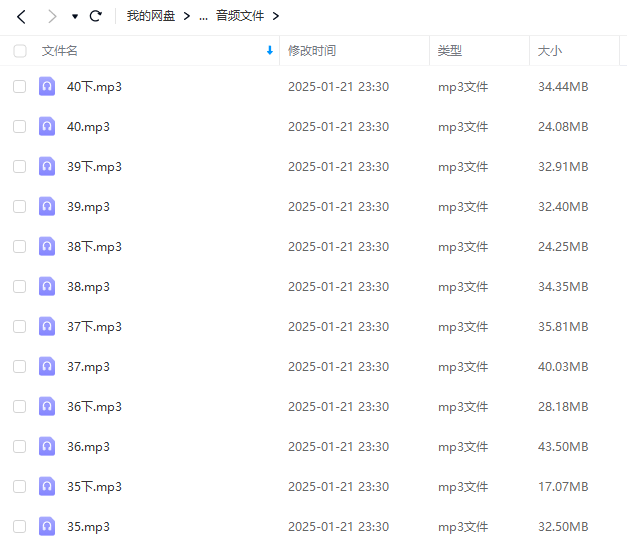
Task: Click audio icon of 36下.mp3
Action: point(47,406)
